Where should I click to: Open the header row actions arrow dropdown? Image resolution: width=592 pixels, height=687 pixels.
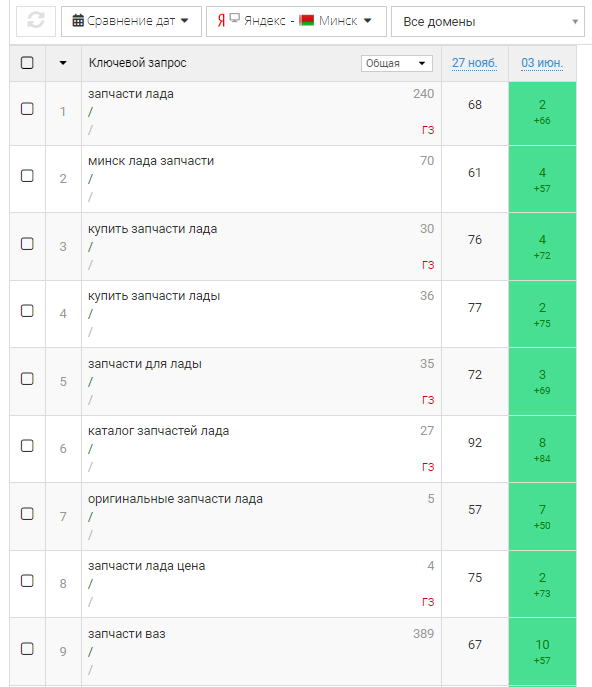click(x=63, y=63)
